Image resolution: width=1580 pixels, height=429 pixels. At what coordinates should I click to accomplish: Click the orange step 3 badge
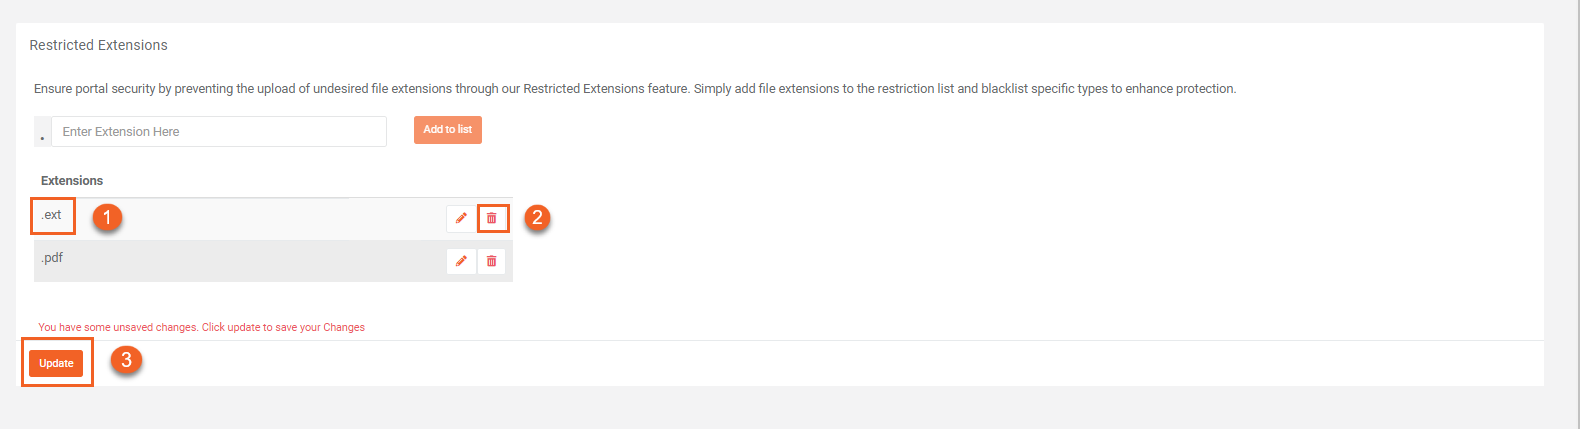(126, 360)
